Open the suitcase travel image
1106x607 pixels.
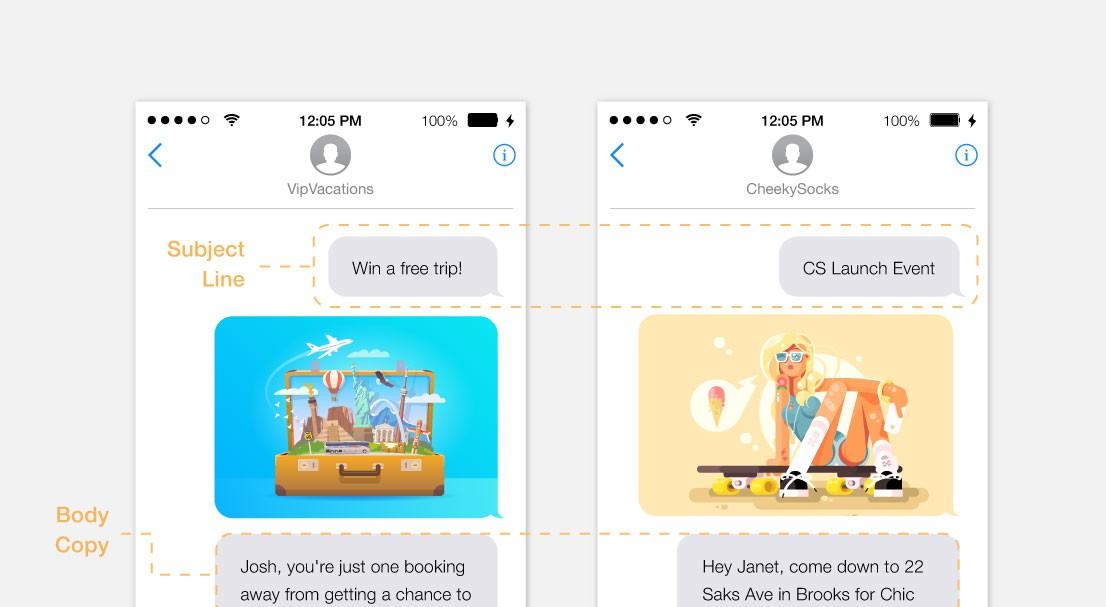[x=356, y=417]
